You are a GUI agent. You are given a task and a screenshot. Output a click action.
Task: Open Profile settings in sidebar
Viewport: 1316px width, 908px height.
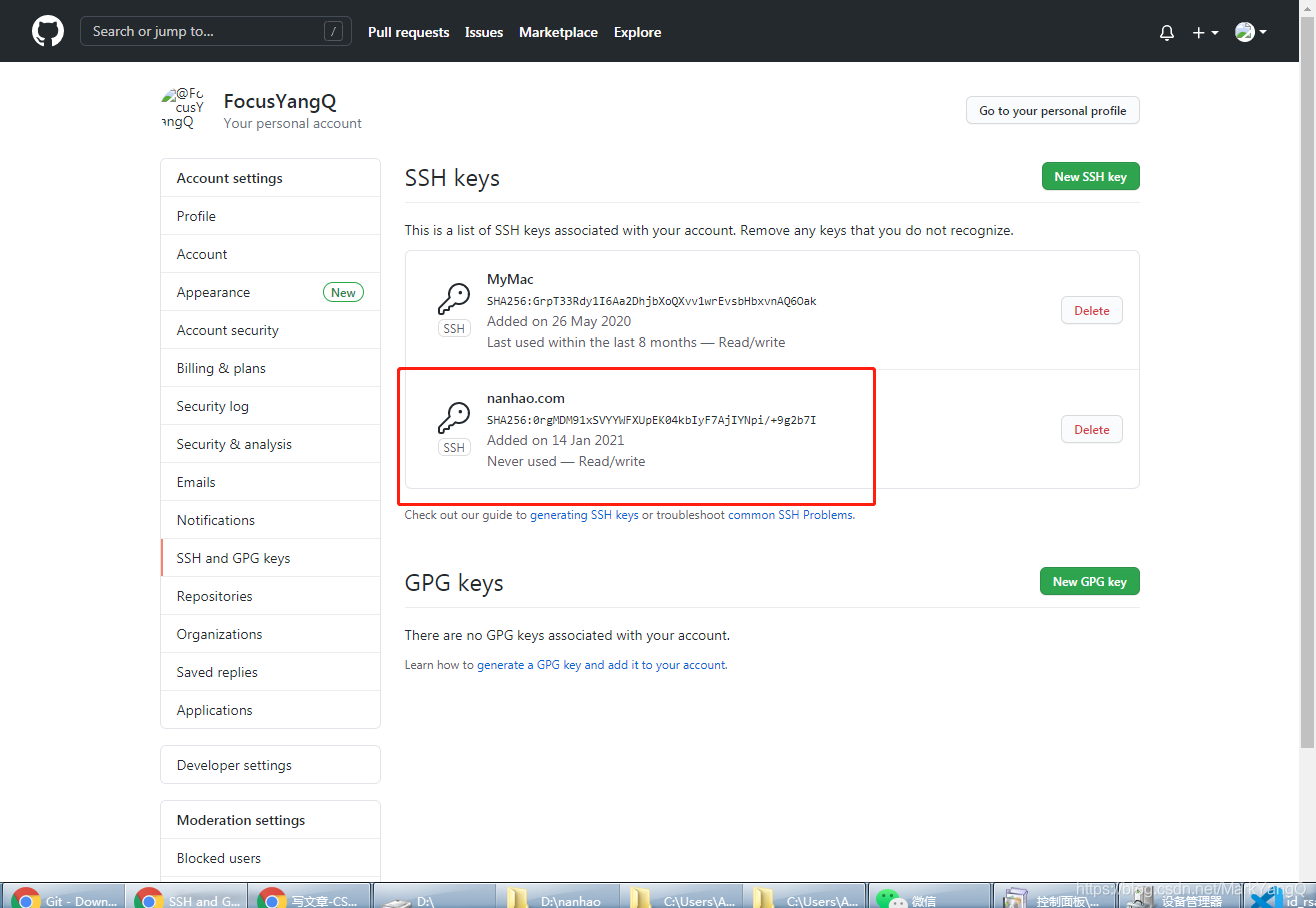click(270, 216)
